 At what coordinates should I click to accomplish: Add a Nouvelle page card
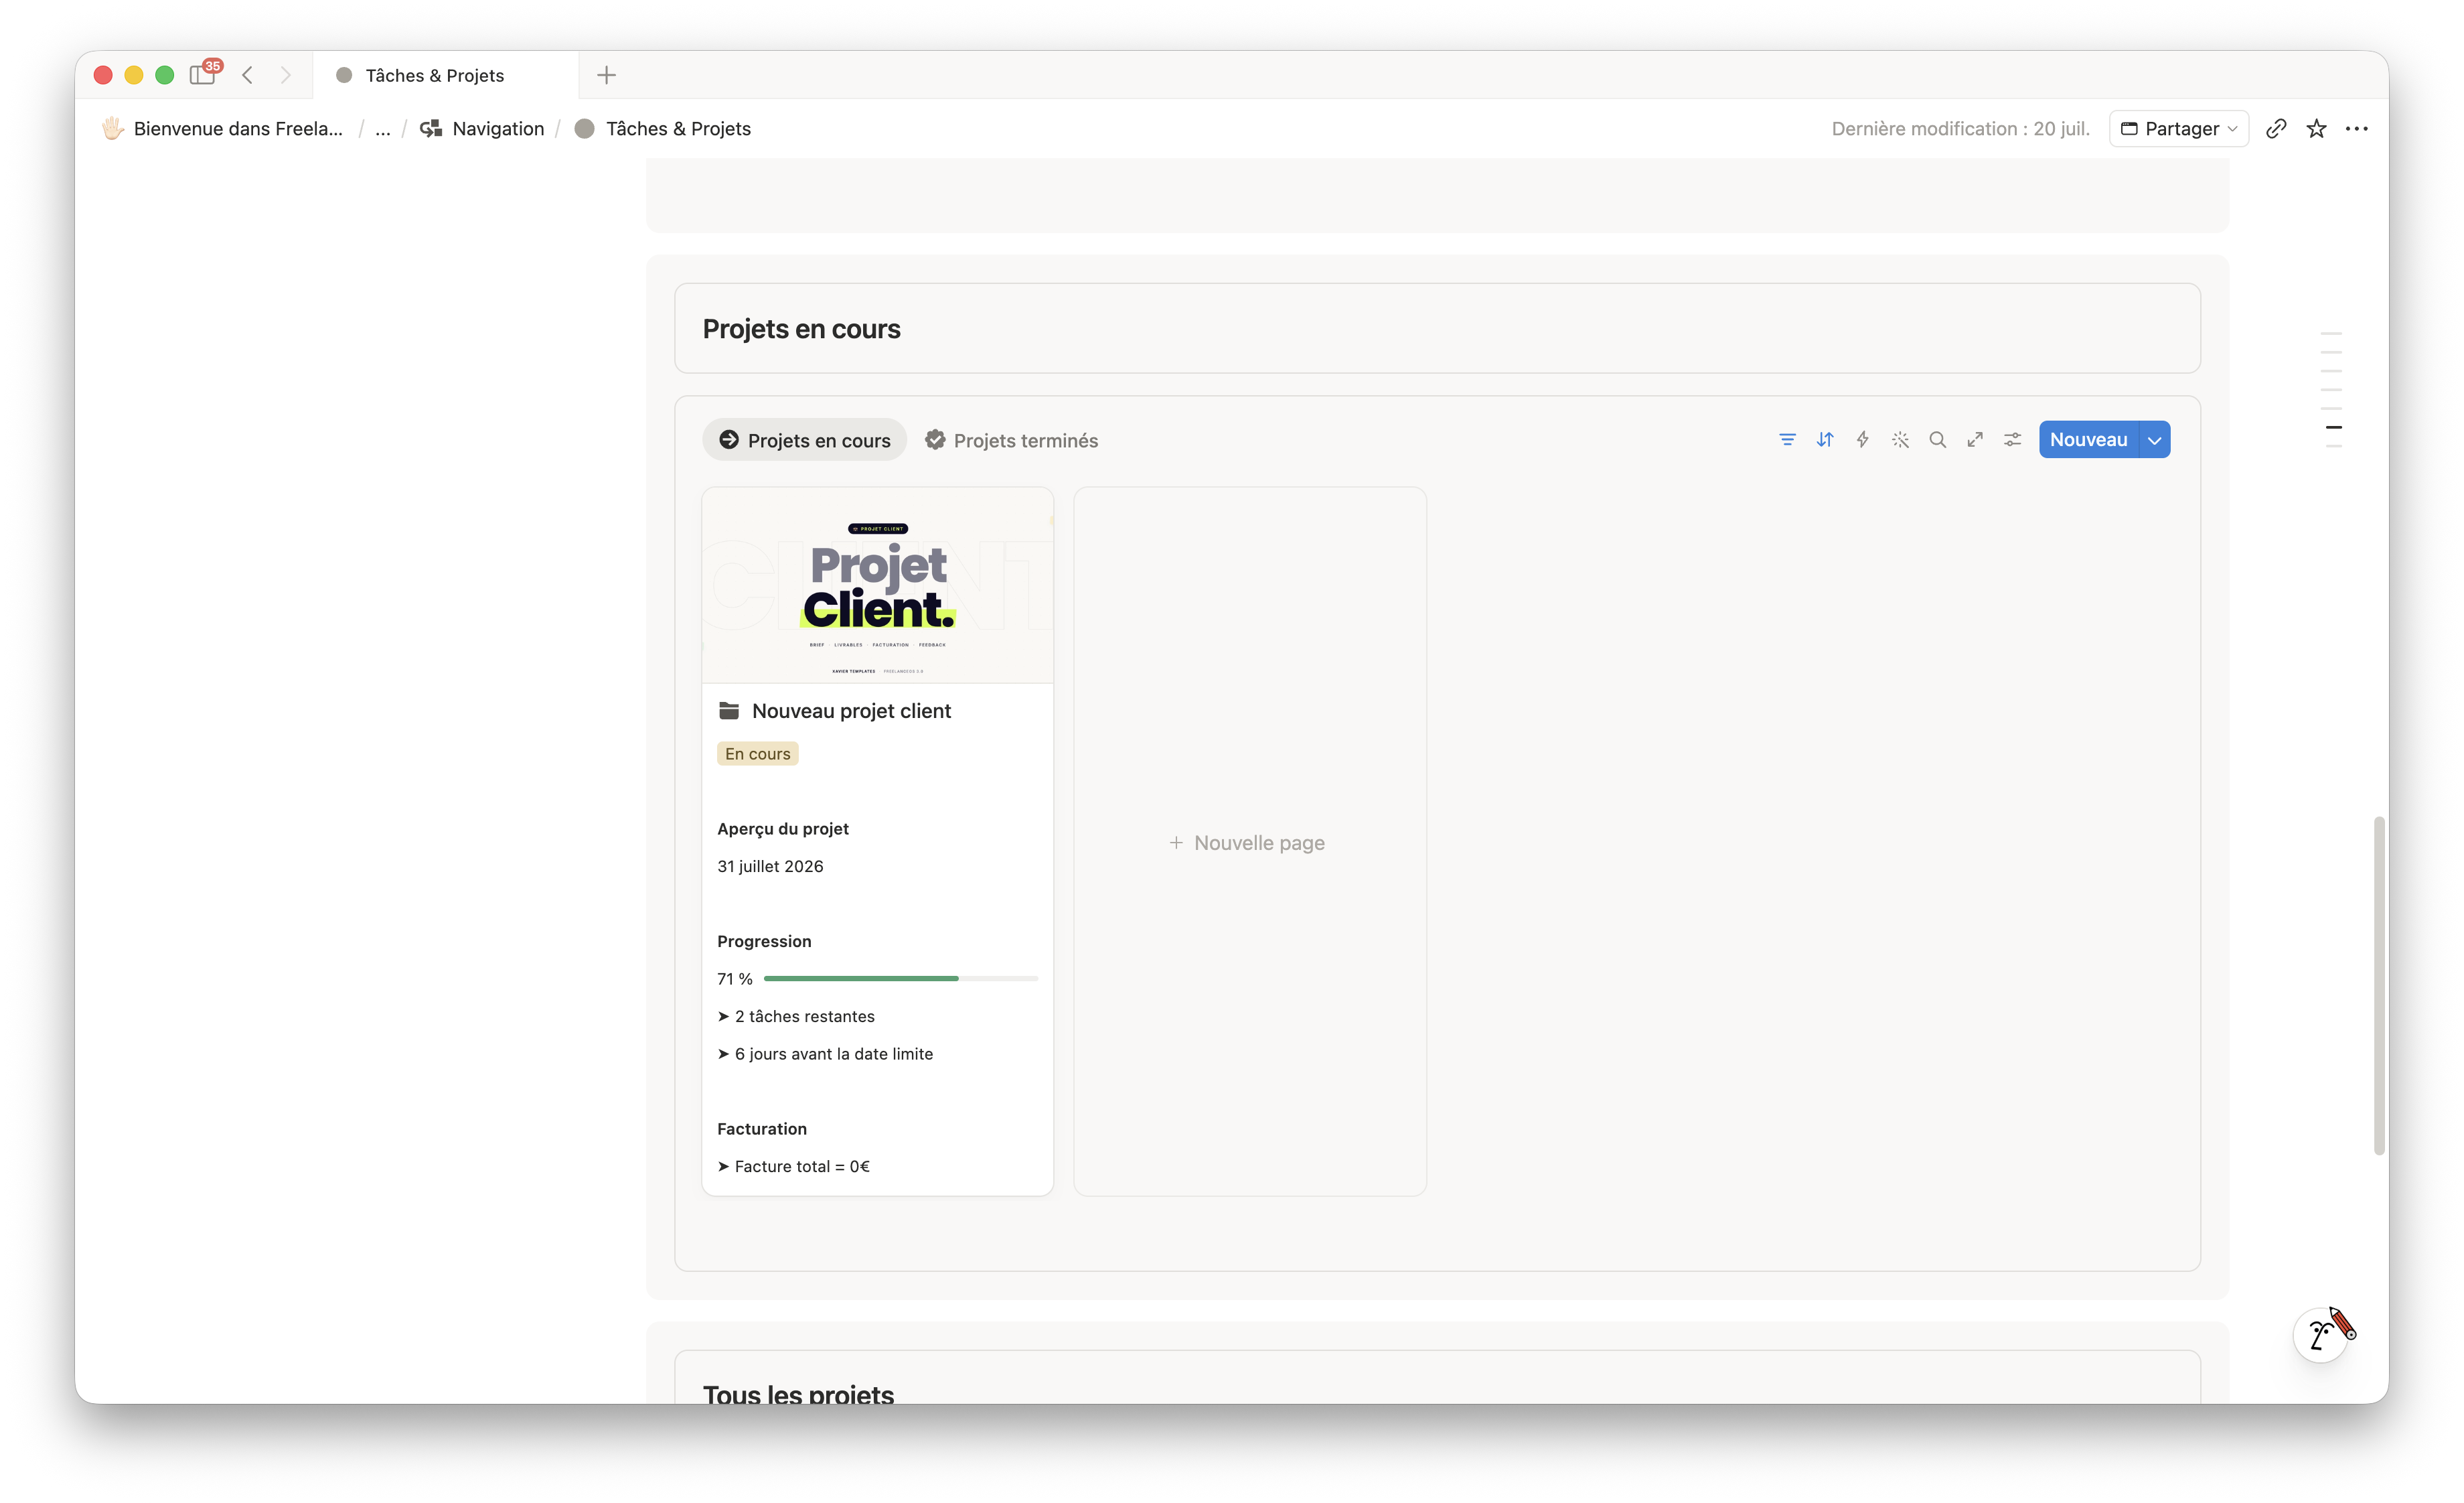pos(1250,842)
